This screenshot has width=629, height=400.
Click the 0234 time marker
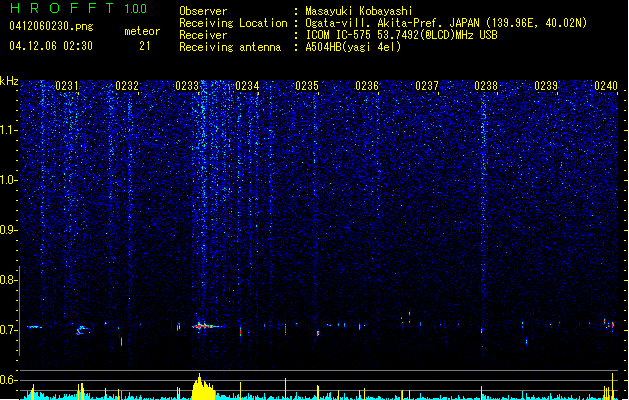click(247, 86)
